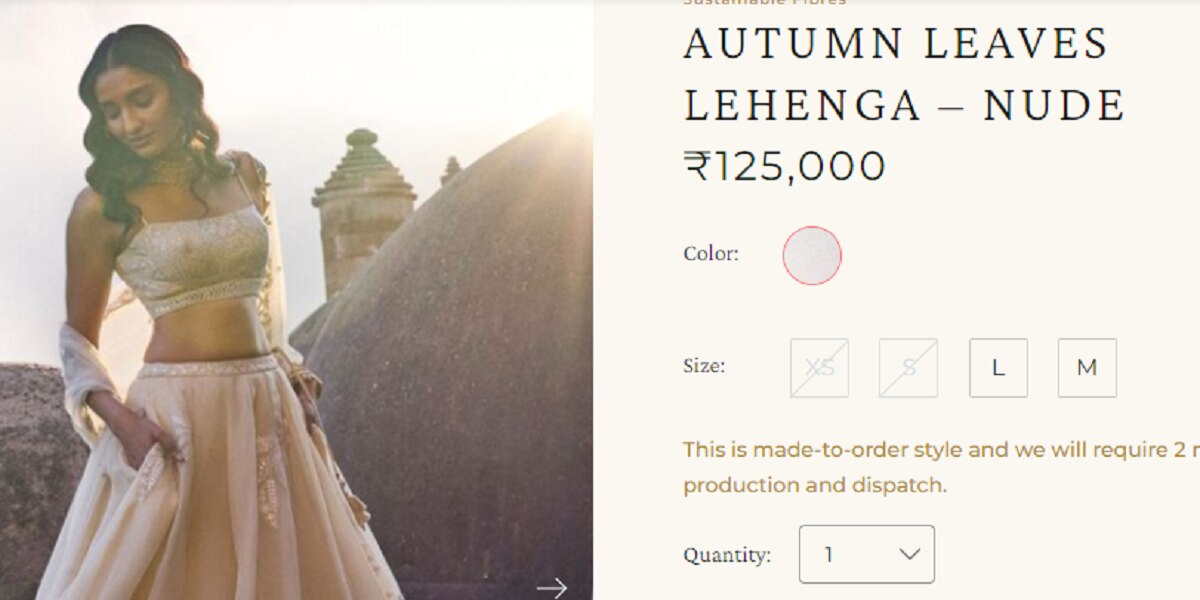The width and height of the screenshot is (1200, 600).
Task: Choose the crossed-out S size
Action: pyautogui.click(x=909, y=368)
